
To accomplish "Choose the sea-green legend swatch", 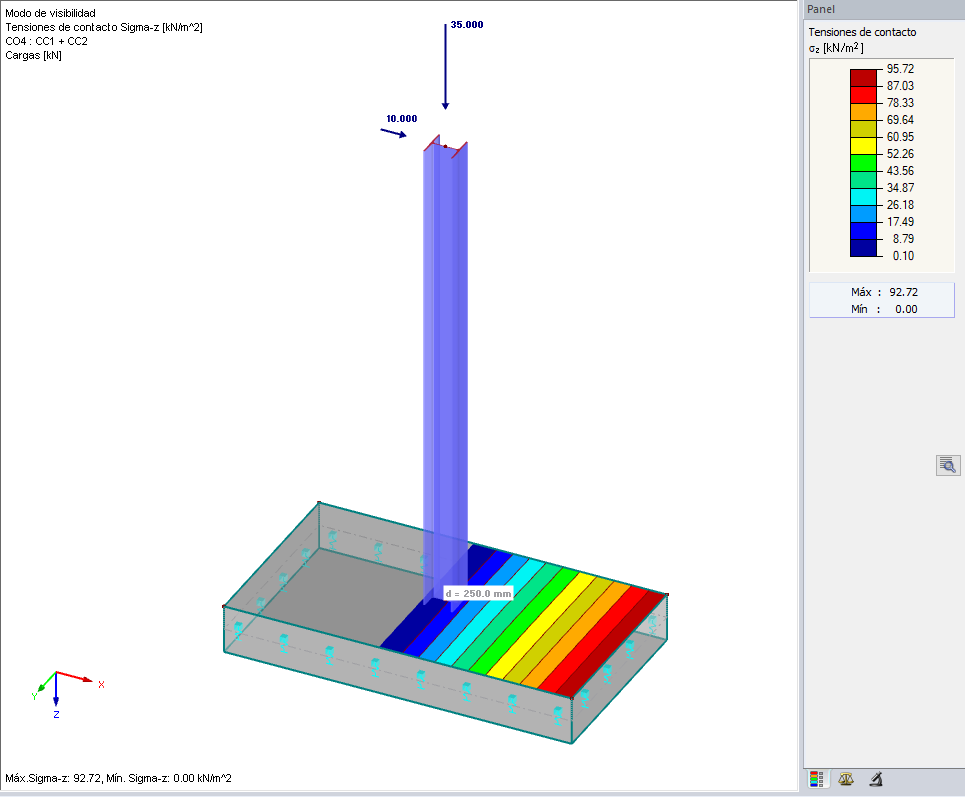I will pos(863,180).
